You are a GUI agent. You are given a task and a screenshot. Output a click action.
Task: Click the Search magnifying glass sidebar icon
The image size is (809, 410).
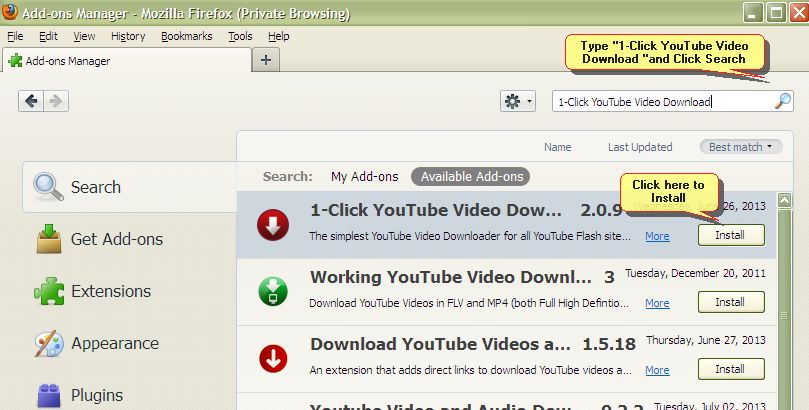[x=48, y=186]
